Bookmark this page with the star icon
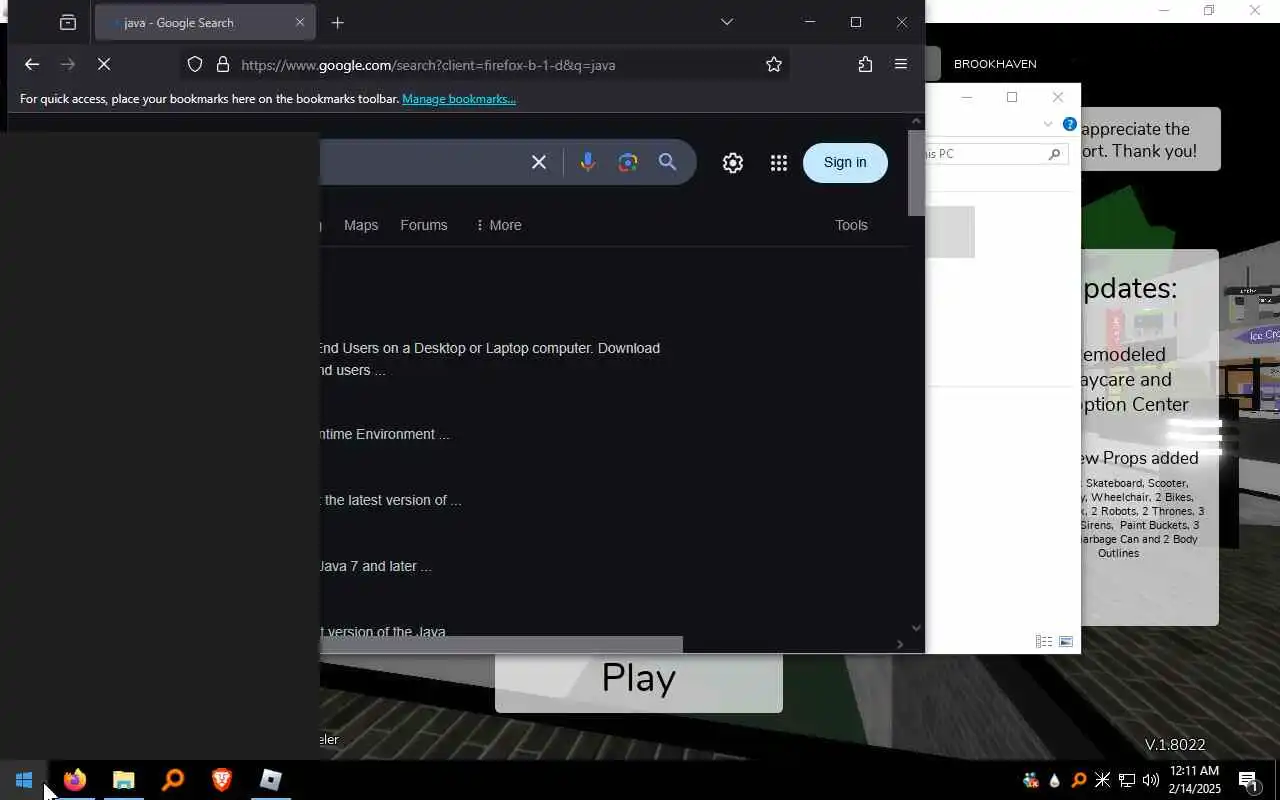1280x800 pixels. pos(774,64)
